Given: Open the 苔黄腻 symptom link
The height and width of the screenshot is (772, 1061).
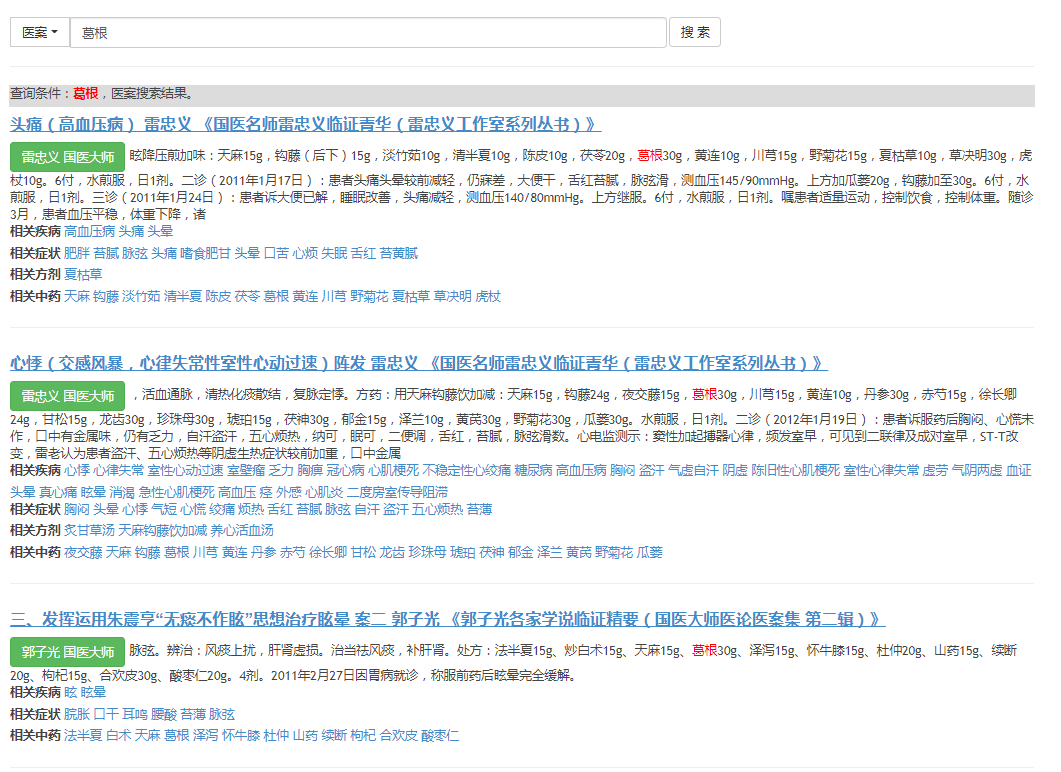Looking at the screenshot, I should [x=399, y=253].
